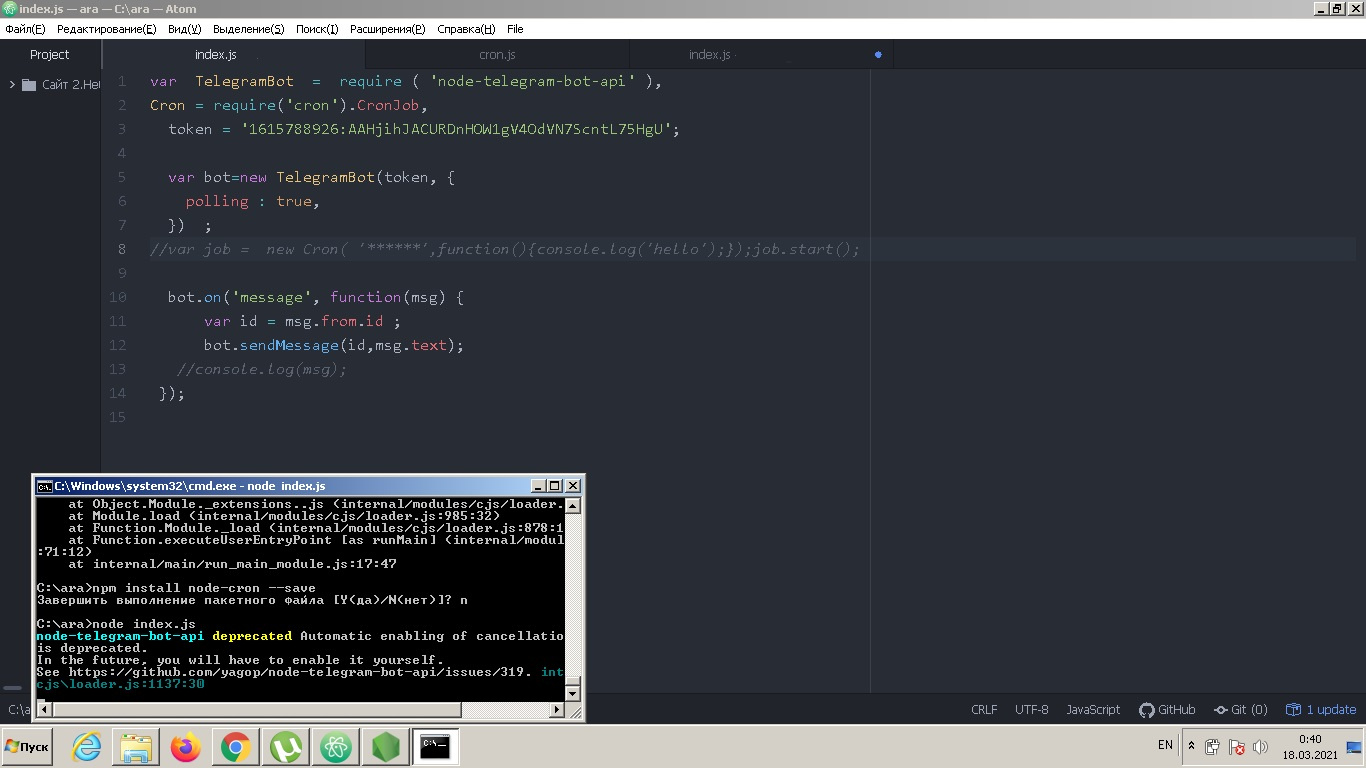Click 'npm install node-cron --save' in cmd
Viewport: 1366px width, 768px height.
pyautogui.click(x=204, y=588)
